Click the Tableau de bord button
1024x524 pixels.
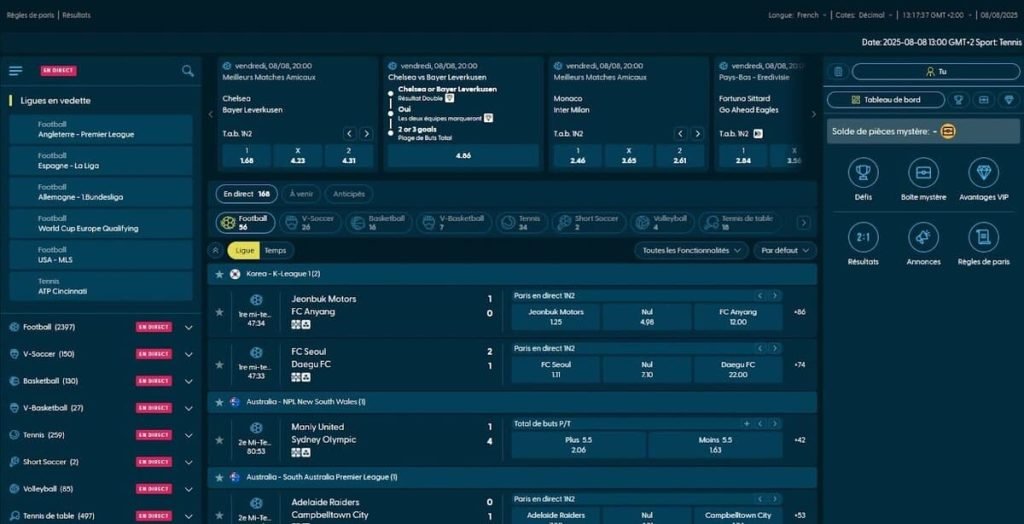pyautogui.click(x=886, y=100)
